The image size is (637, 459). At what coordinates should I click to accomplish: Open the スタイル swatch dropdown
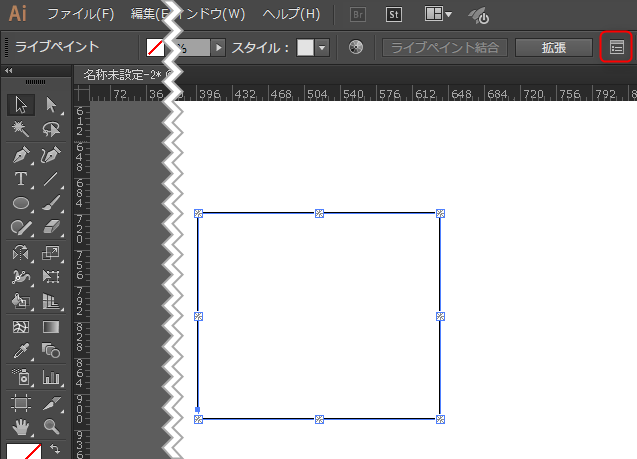322,48
